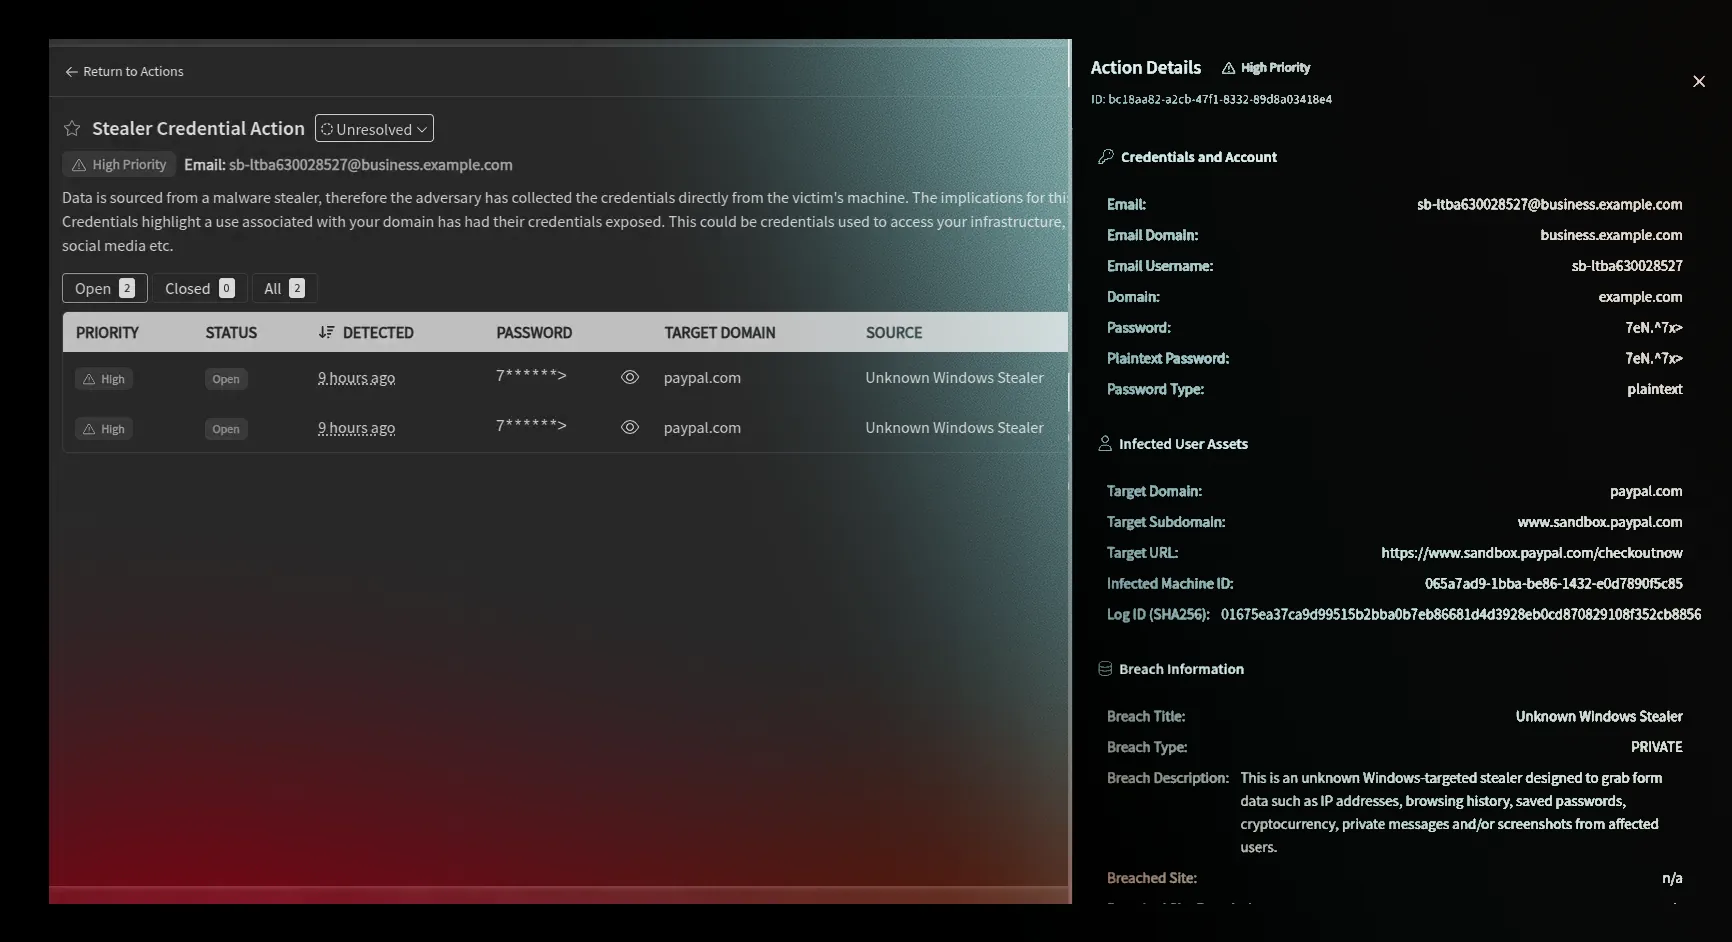Click the Breached Site value n/a
1732x942 pixels.
pyautogui.click(x=1672, y=879)
